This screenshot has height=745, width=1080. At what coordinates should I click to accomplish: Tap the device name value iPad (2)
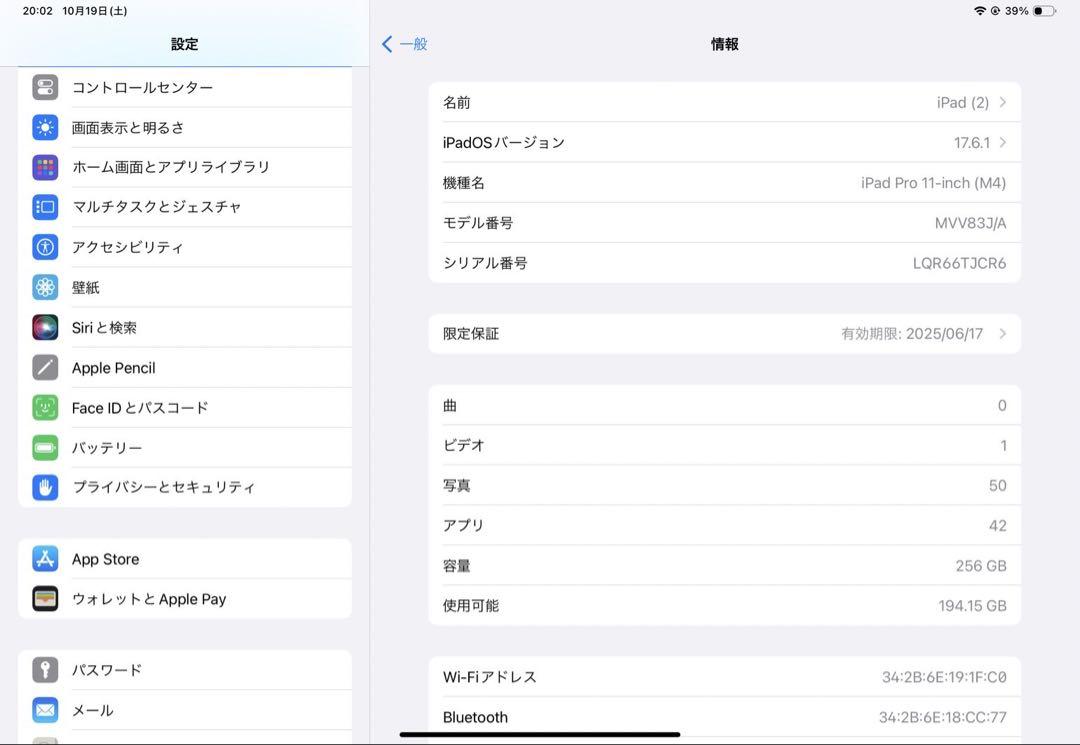(x=962, y=103)
